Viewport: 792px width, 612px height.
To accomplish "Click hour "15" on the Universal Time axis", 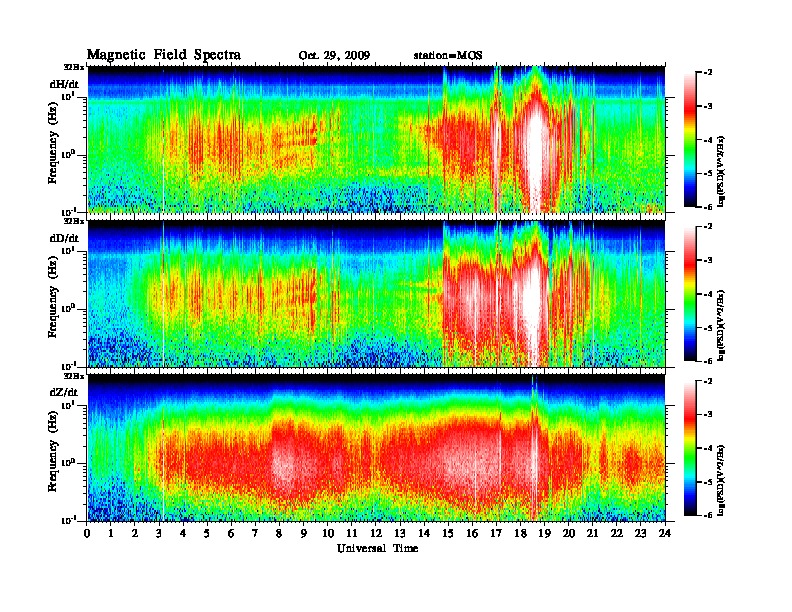I will tap(448, 534).
